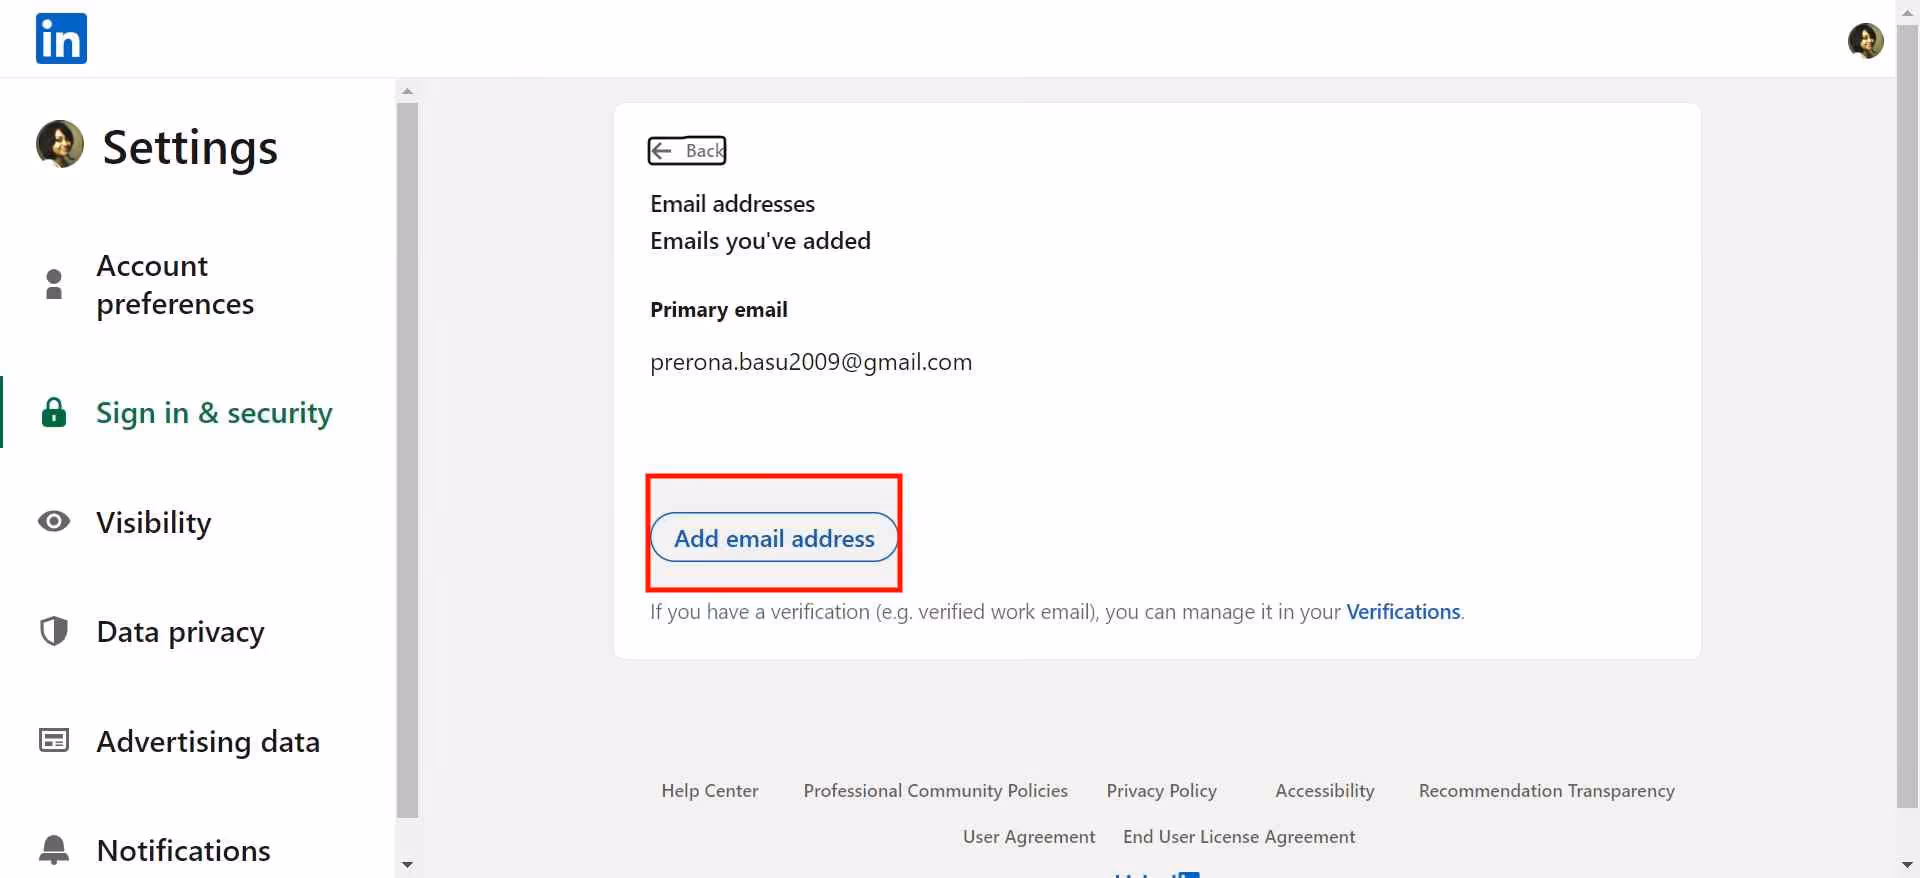The width and height of the screenshot is (1920, 878).
Task: Open Advertising data settings
Action: (208, 742)
